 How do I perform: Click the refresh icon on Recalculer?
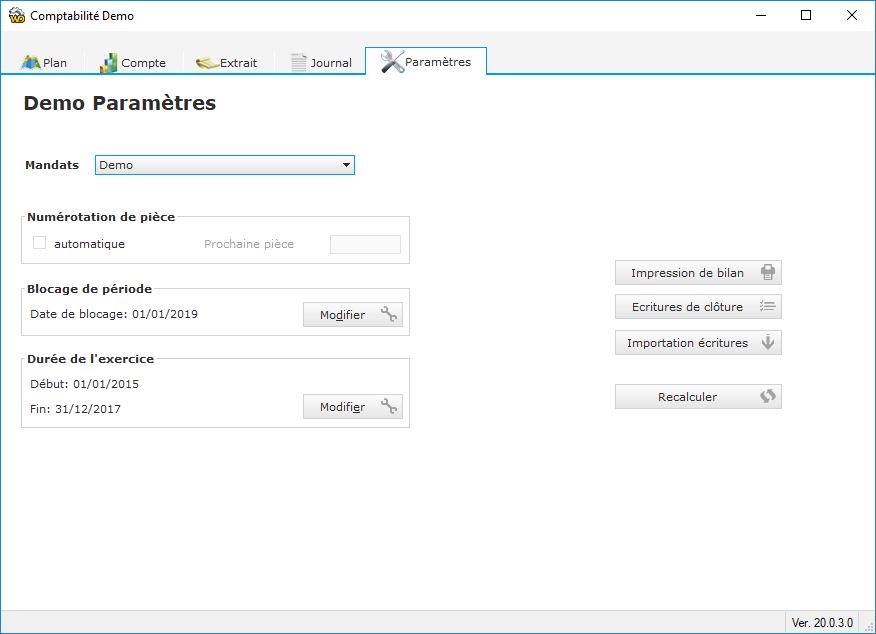pos(768,396)
